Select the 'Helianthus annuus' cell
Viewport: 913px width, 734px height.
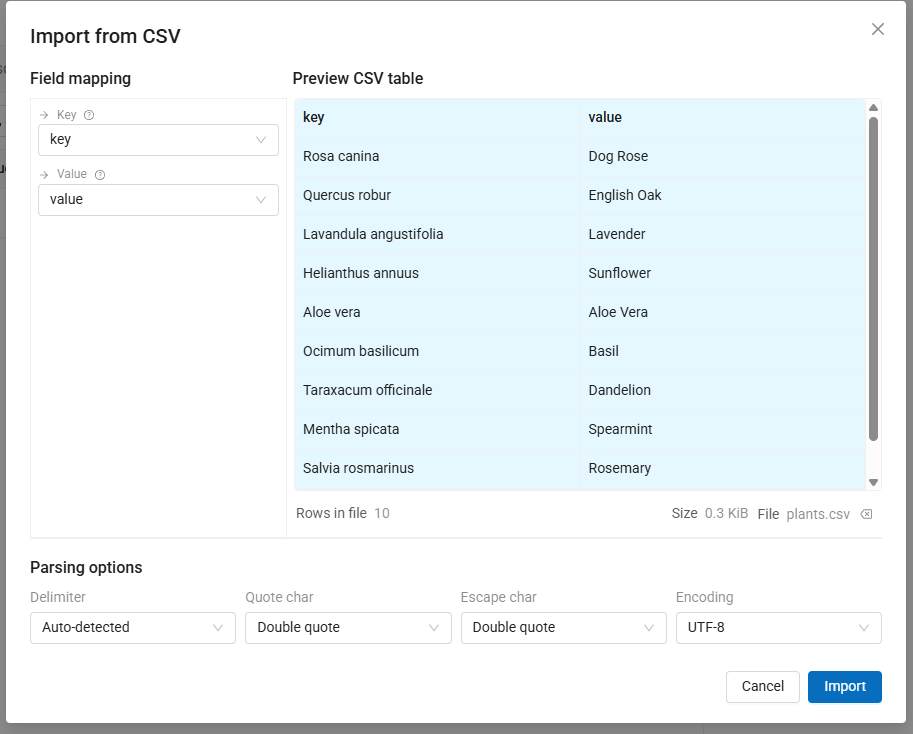click(437, 274)
